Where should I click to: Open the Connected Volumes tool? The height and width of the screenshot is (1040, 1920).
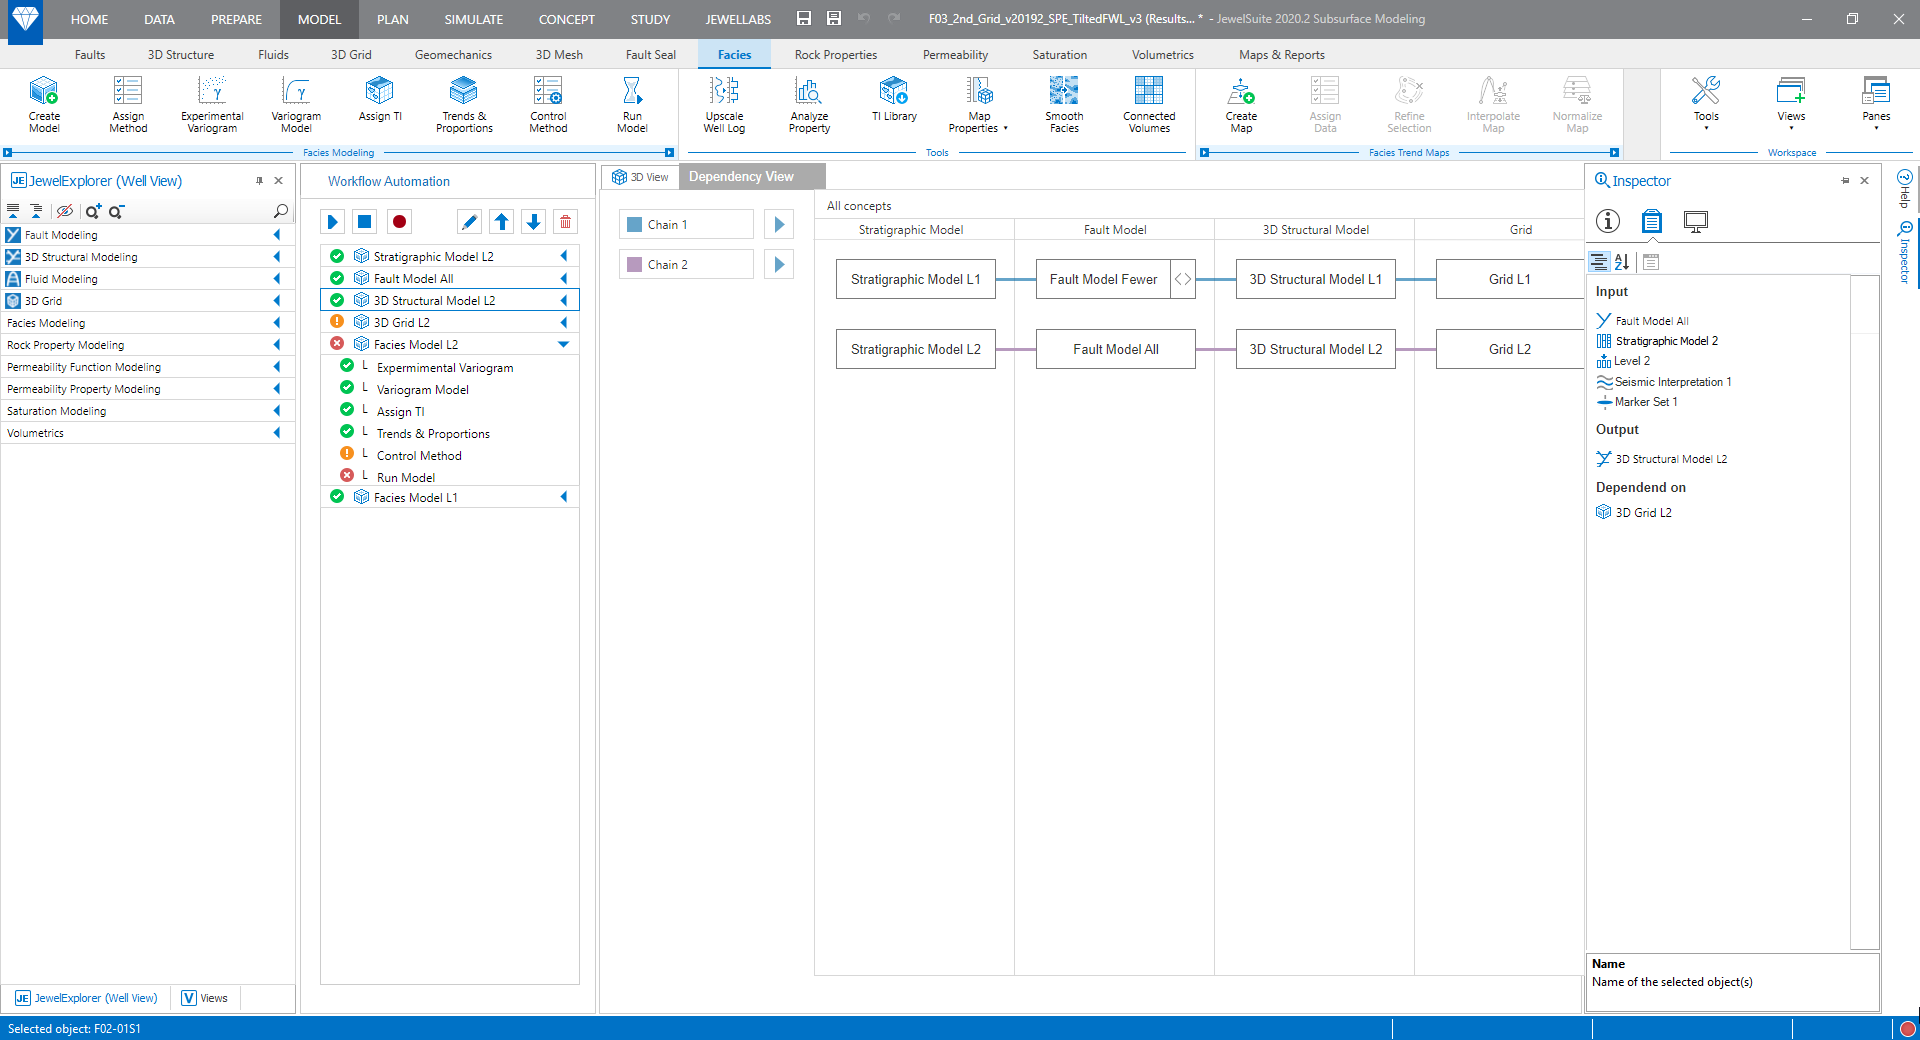(x=1149, y=103)
